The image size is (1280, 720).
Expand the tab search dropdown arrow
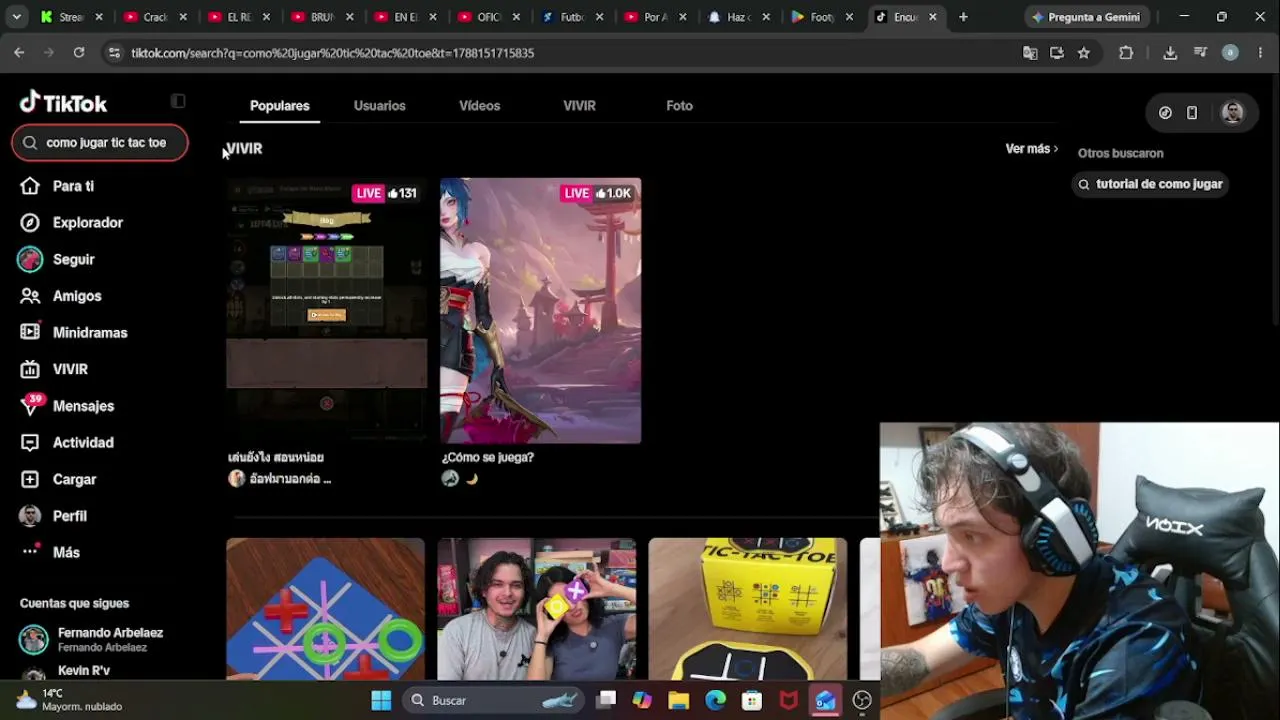click(x=17, y=17)
